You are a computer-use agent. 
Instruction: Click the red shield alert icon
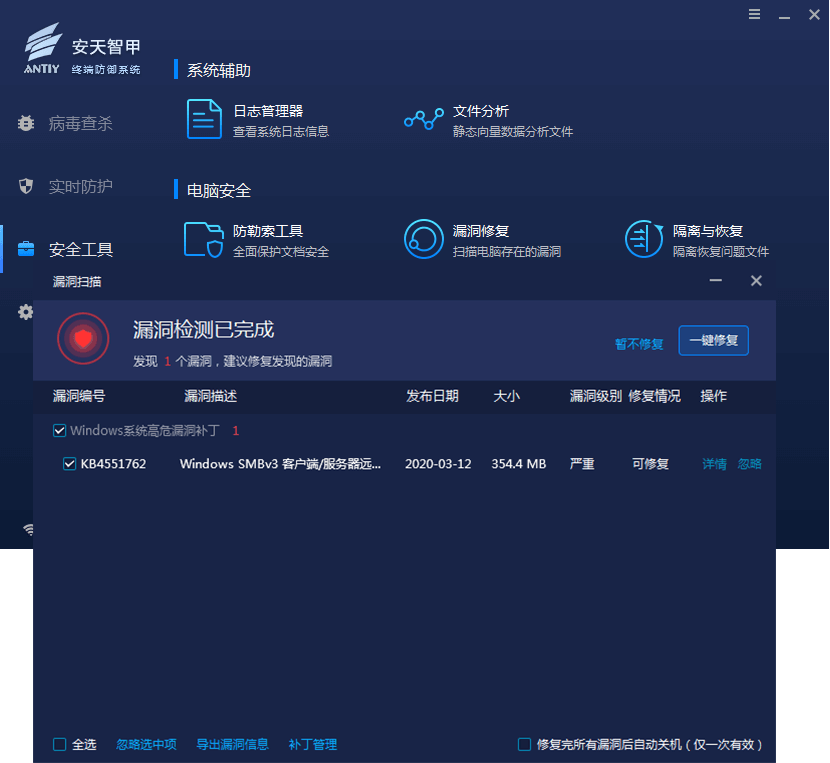[83, 338]
